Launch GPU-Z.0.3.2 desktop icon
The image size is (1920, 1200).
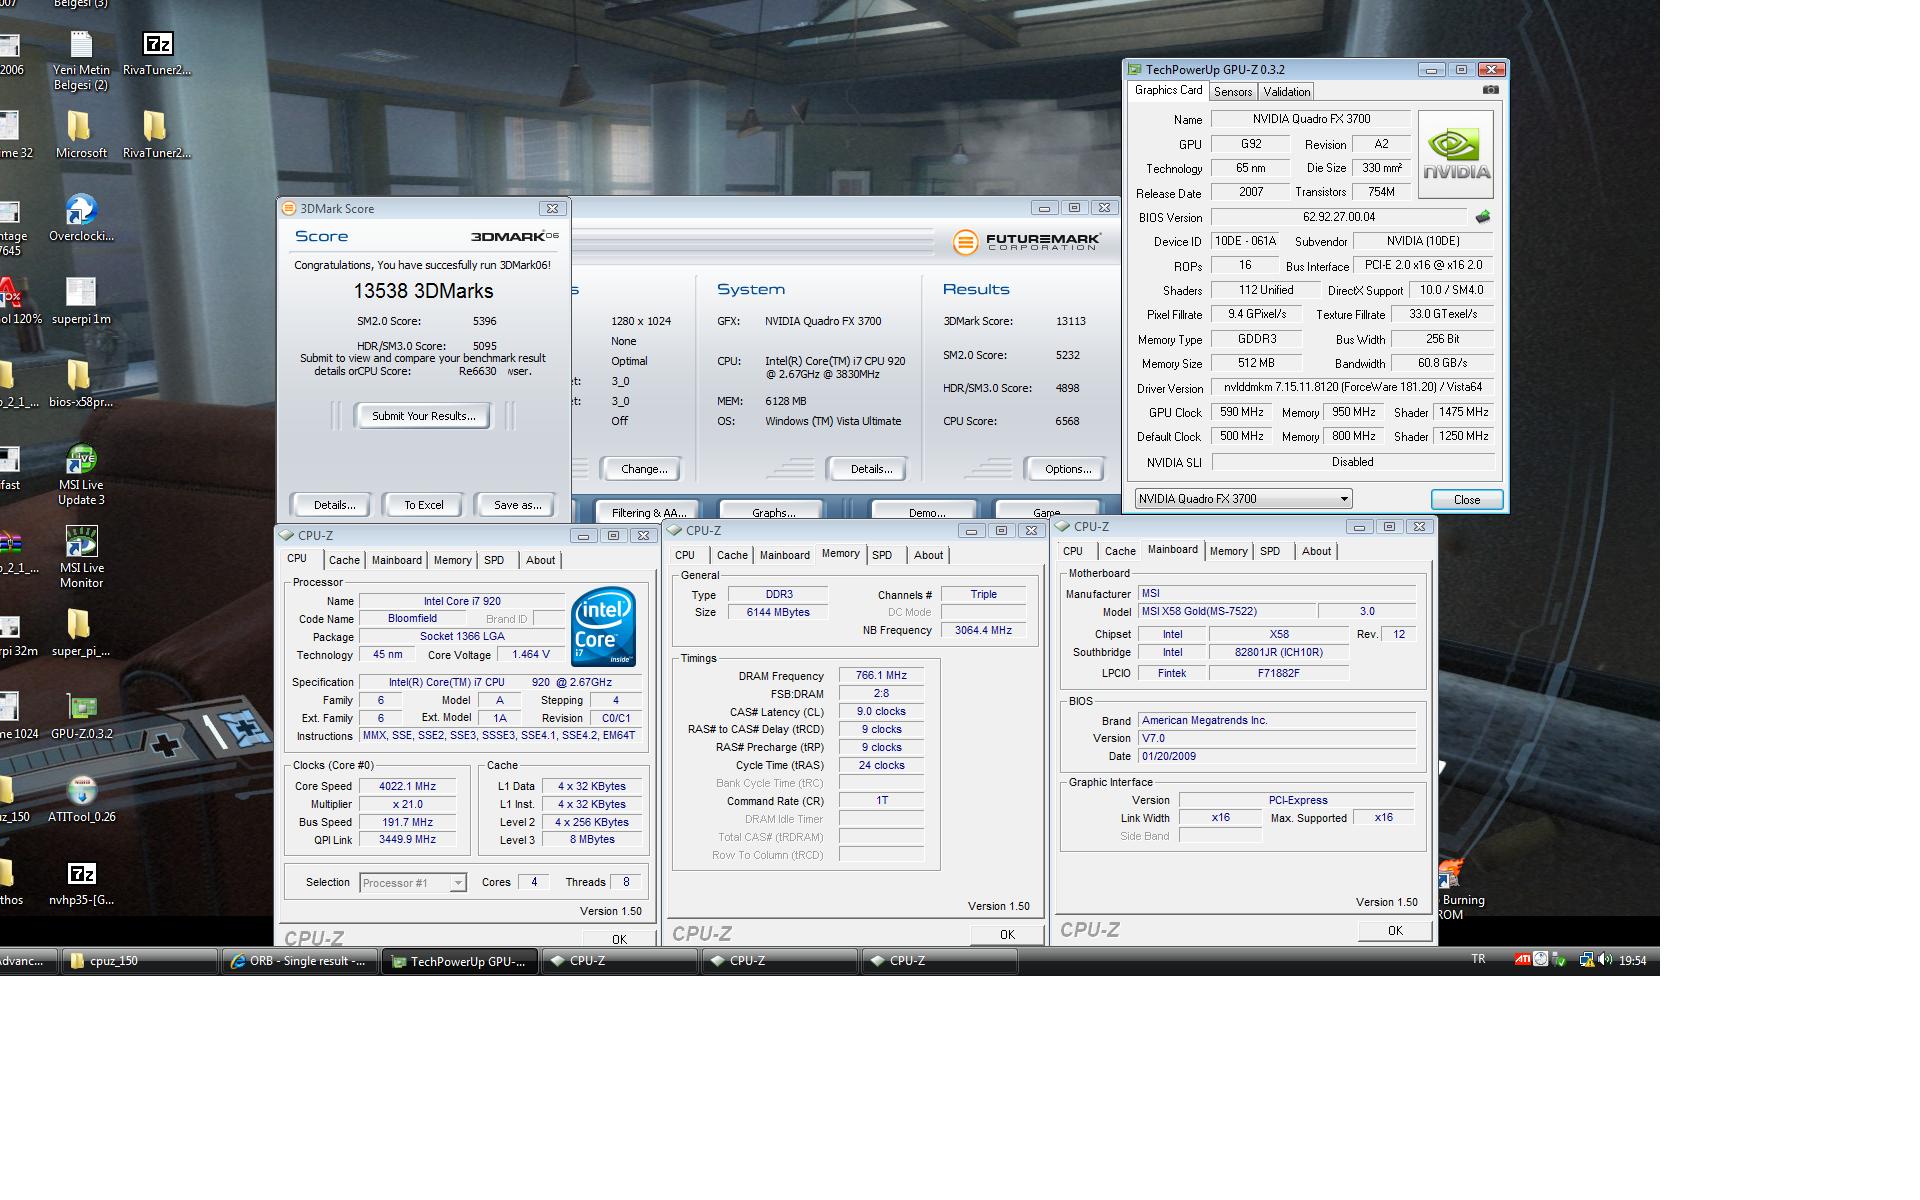click(x=81, y=716)
